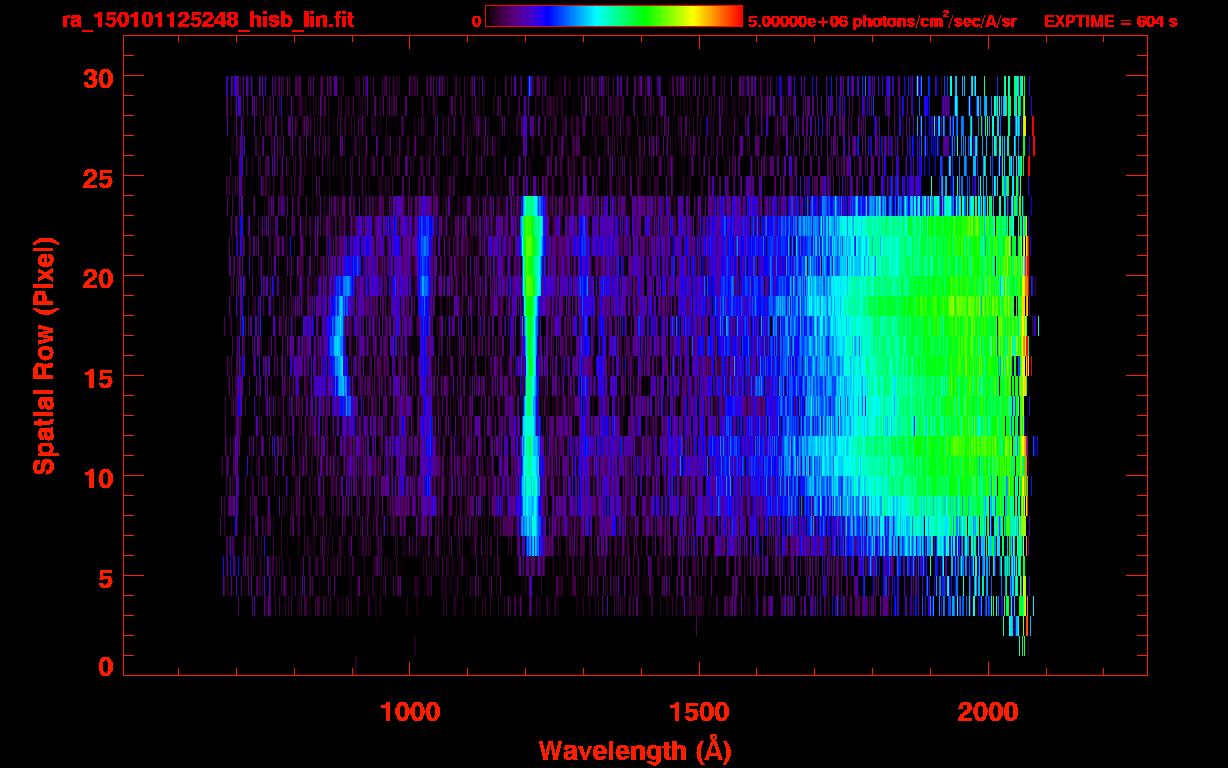Click the curved cyan emission feature near 870 Å
The image size is (1228, 768).
(338, 345)
